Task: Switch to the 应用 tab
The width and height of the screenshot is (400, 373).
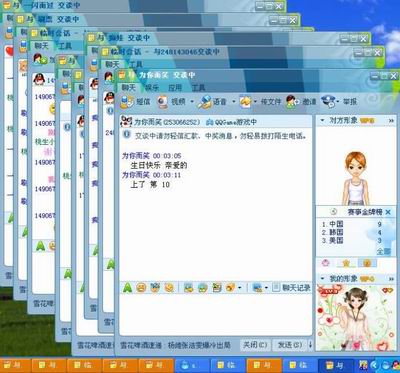Action: [x=175, y=88]
